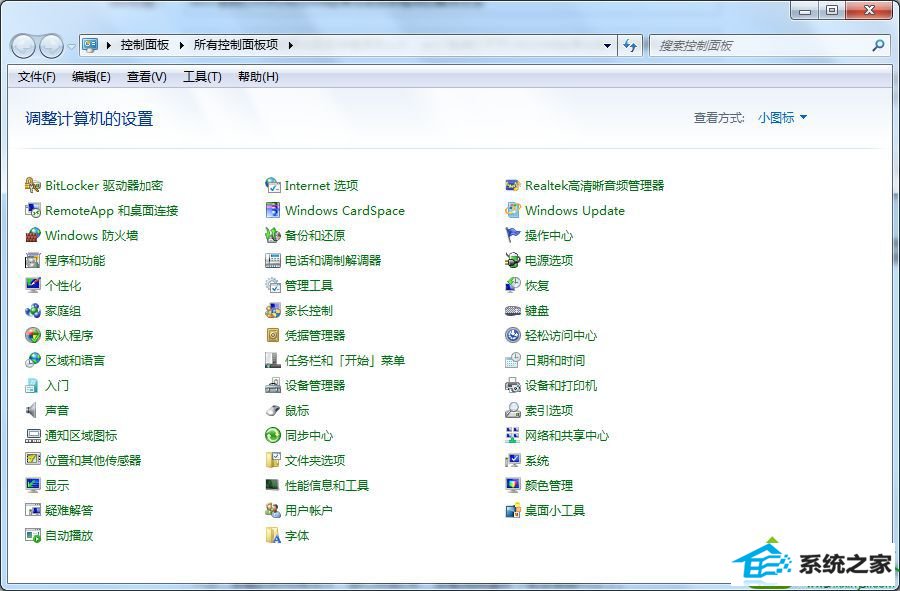This screenshot has height=591, width=900.
Task: Click the RemoteApp 和桌面连接 icon
Action: point(33,211)
